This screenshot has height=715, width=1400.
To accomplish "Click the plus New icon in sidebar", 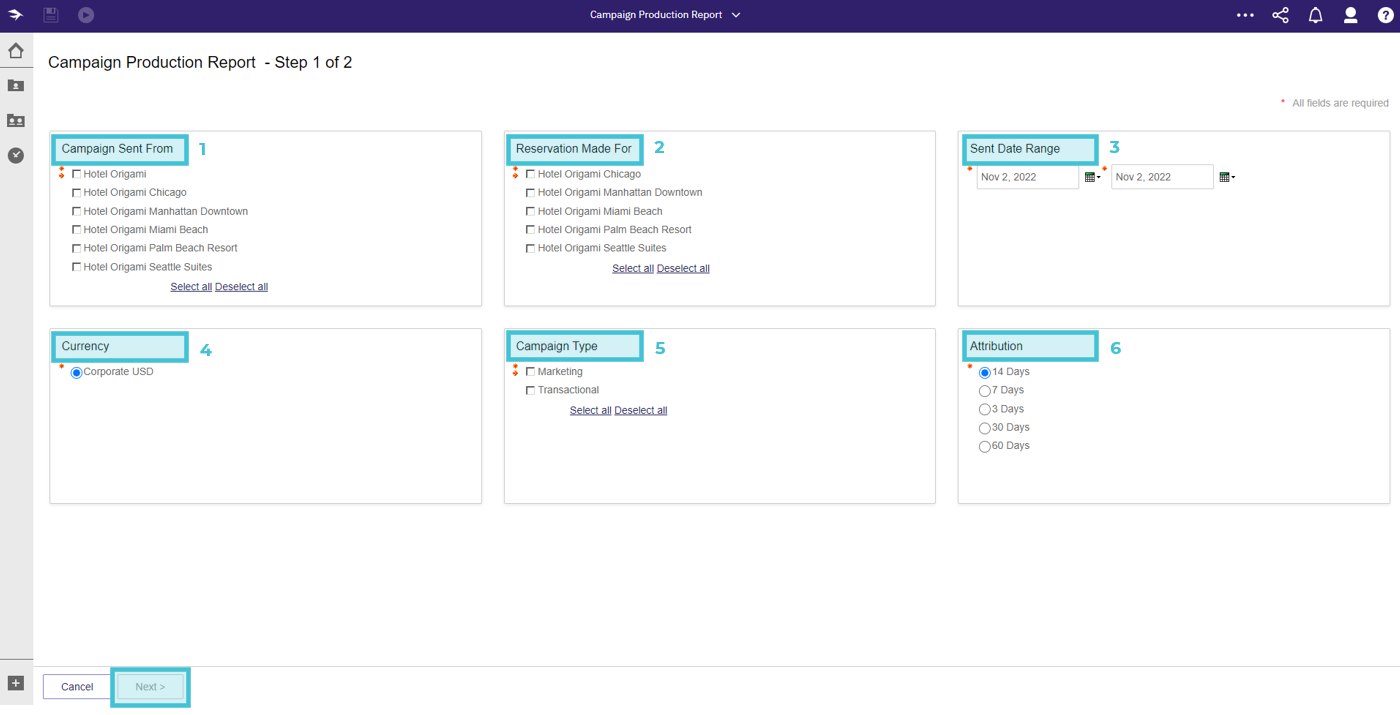I will tap(16, 683).
